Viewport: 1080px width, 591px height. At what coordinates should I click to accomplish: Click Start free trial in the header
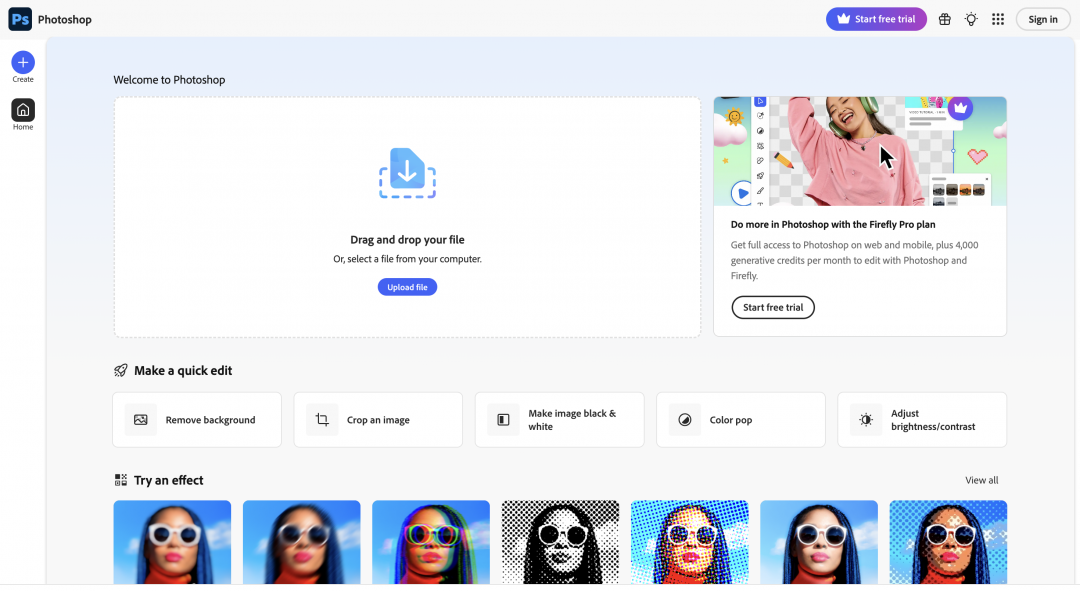(x=876, y=19)
